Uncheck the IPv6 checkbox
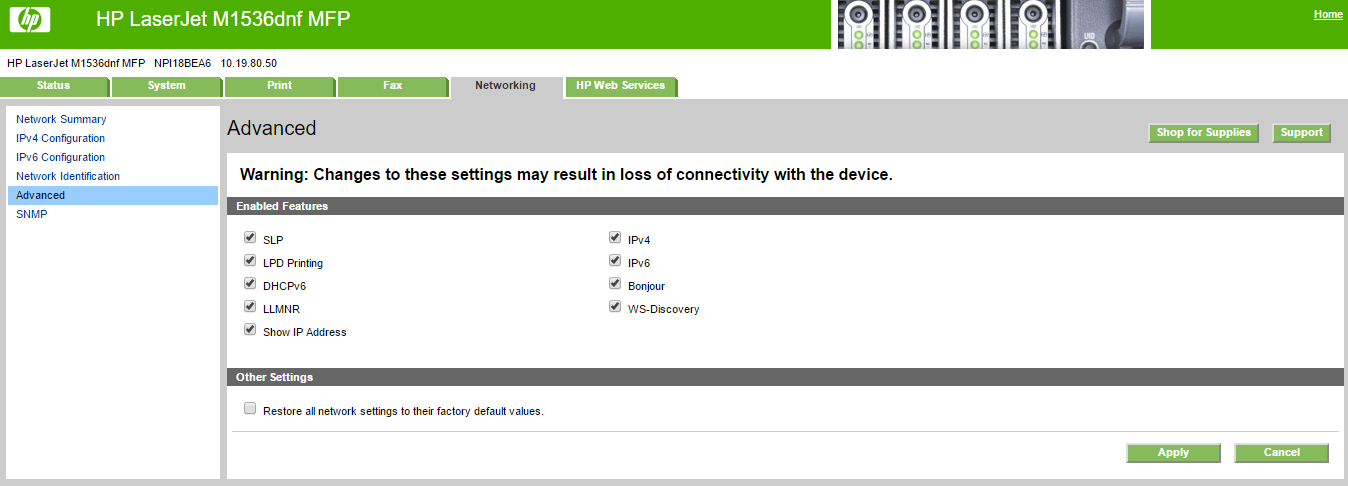Viewport: 1348px width, 486px height. pos(615,261)
